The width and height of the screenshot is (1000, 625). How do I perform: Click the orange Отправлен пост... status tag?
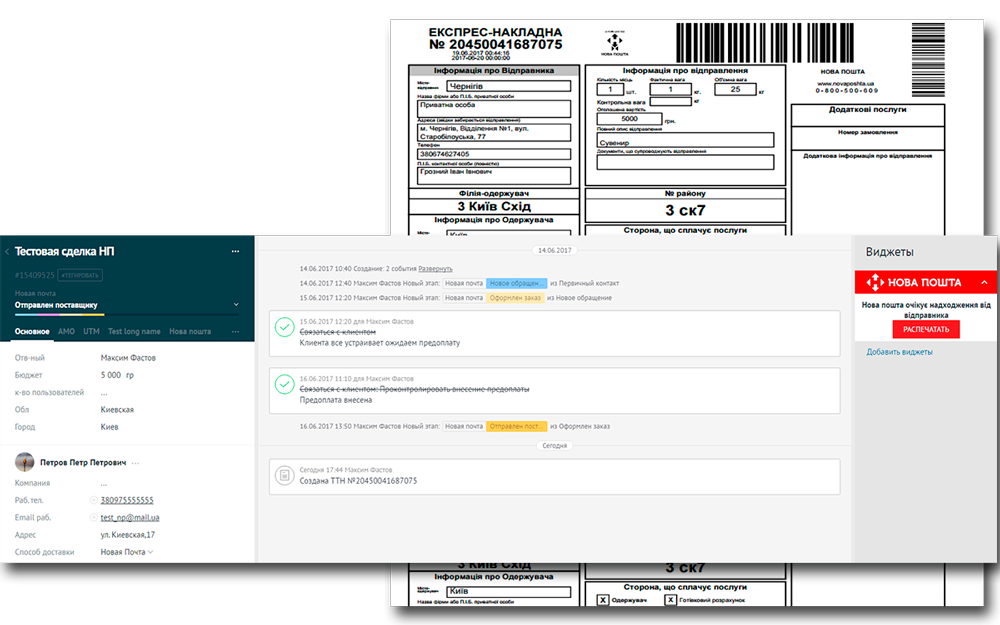(517, 426)
